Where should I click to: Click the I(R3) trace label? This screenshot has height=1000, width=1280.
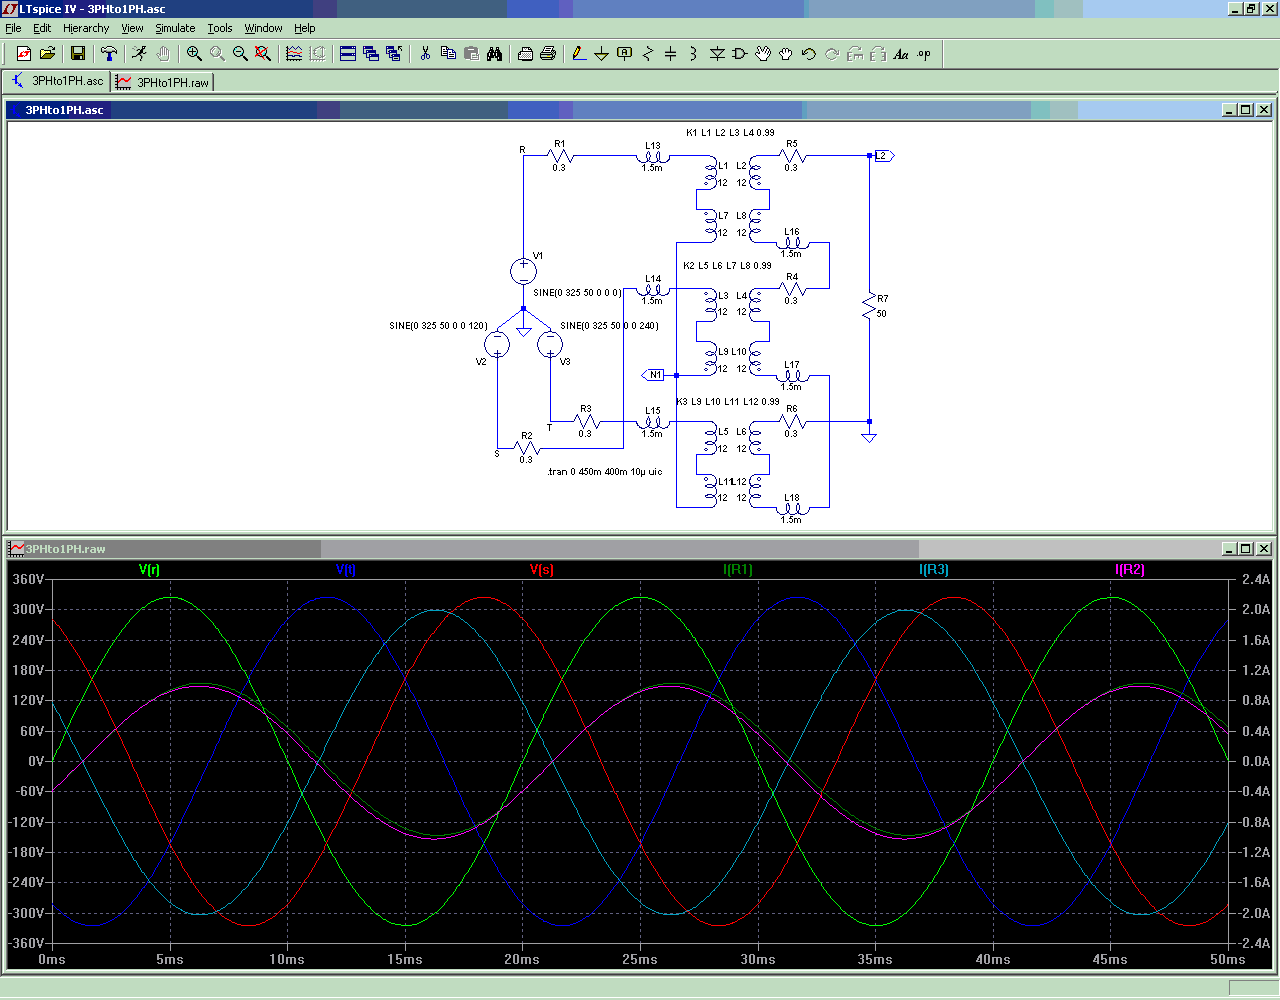[x=933, y=569]
